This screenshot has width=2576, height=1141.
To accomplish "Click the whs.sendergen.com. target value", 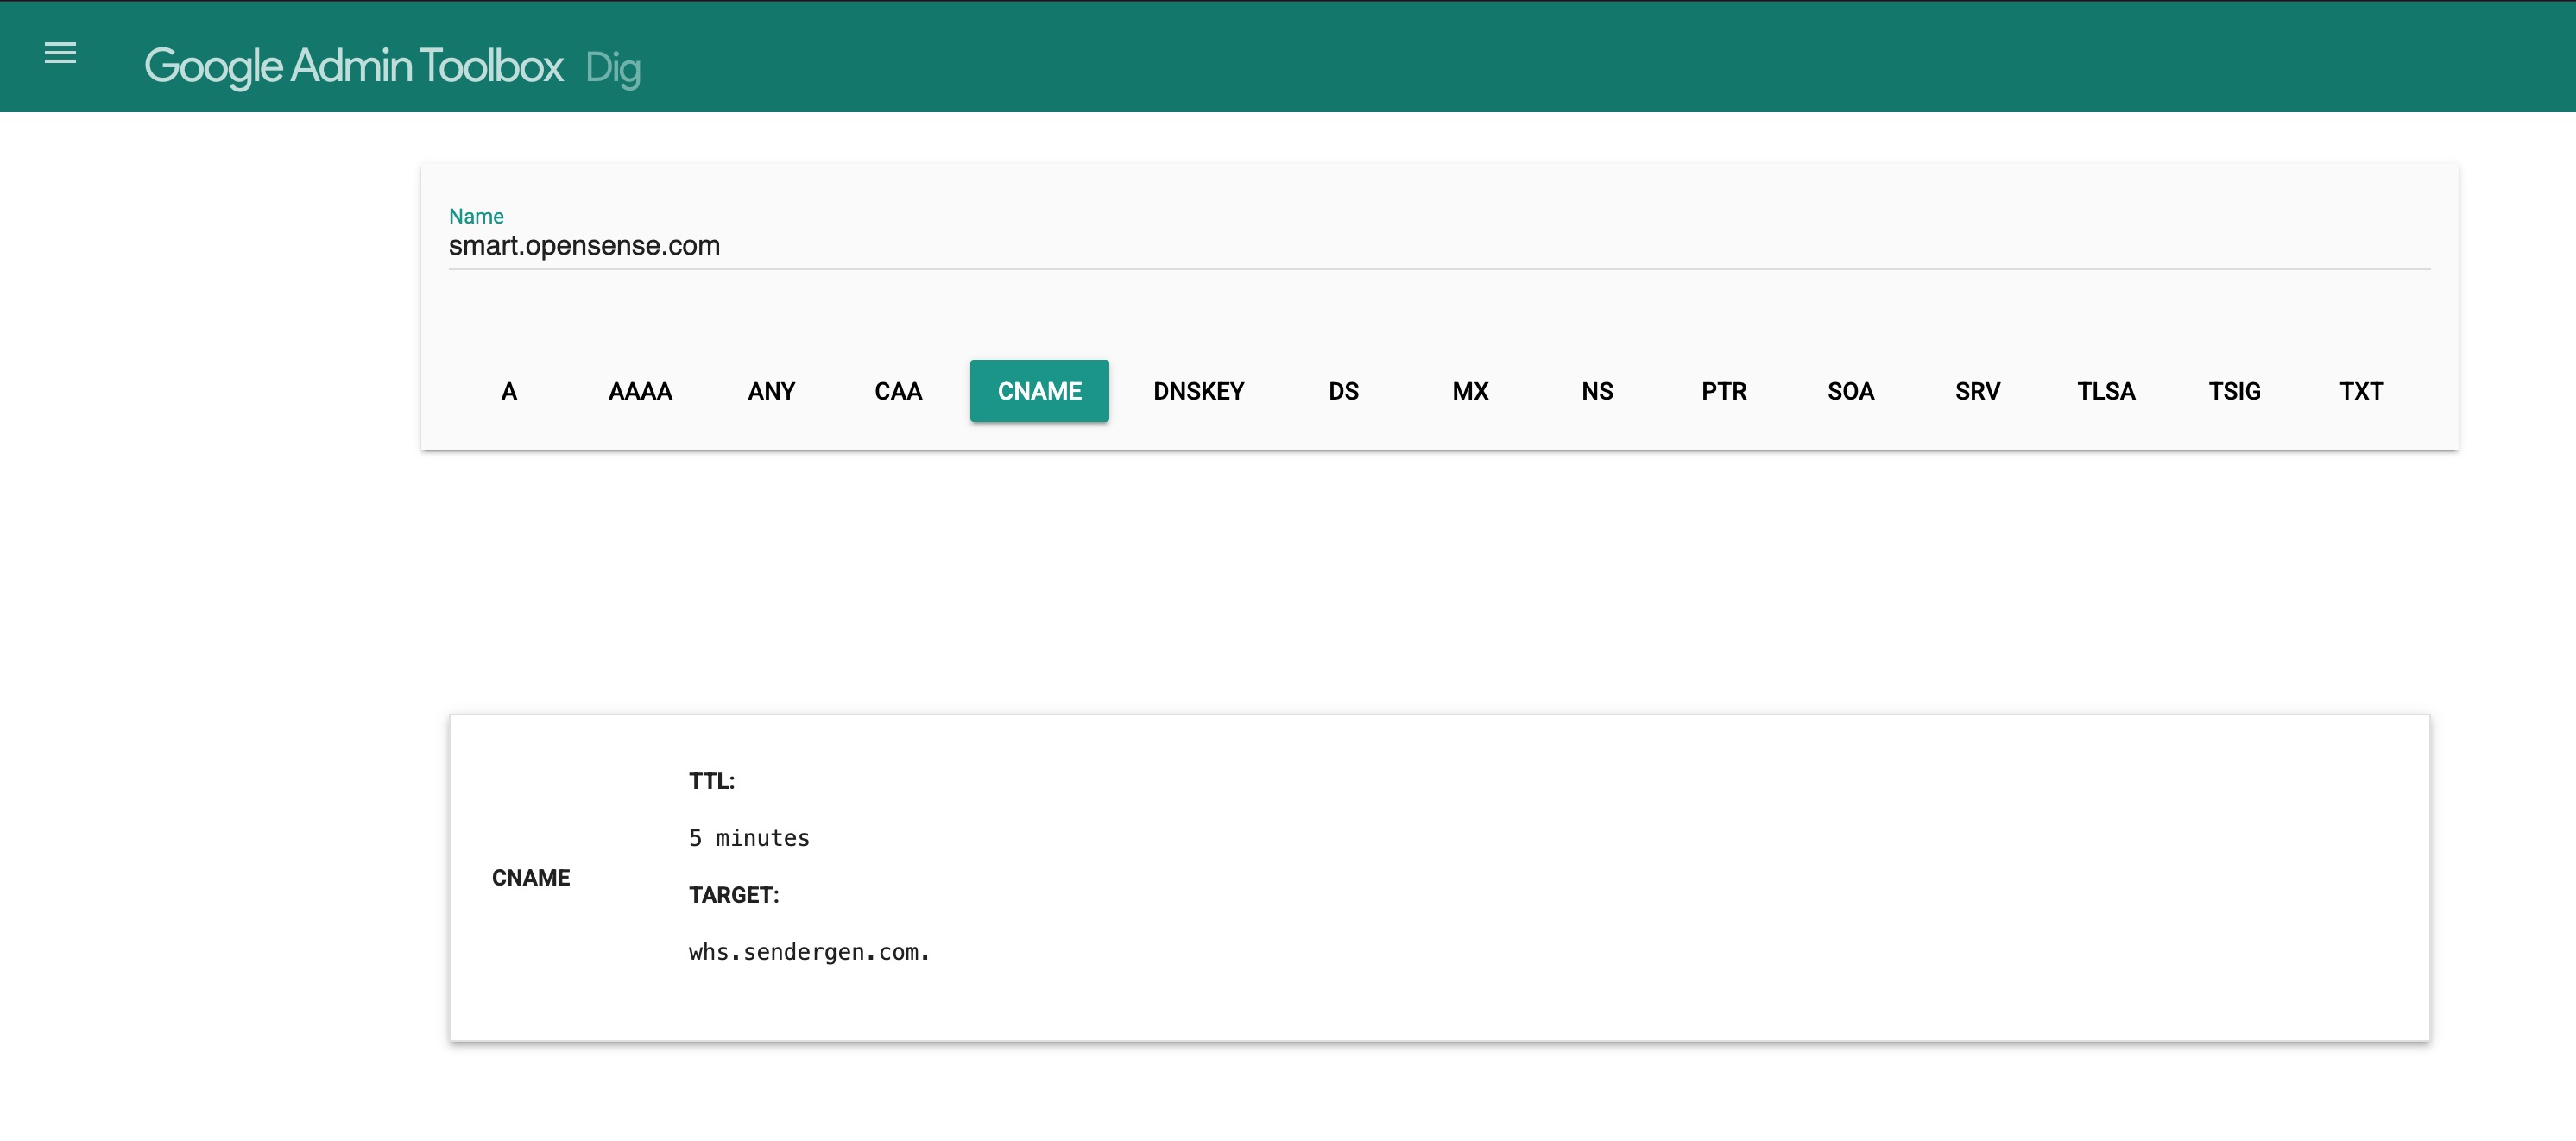I will (809, 952).
